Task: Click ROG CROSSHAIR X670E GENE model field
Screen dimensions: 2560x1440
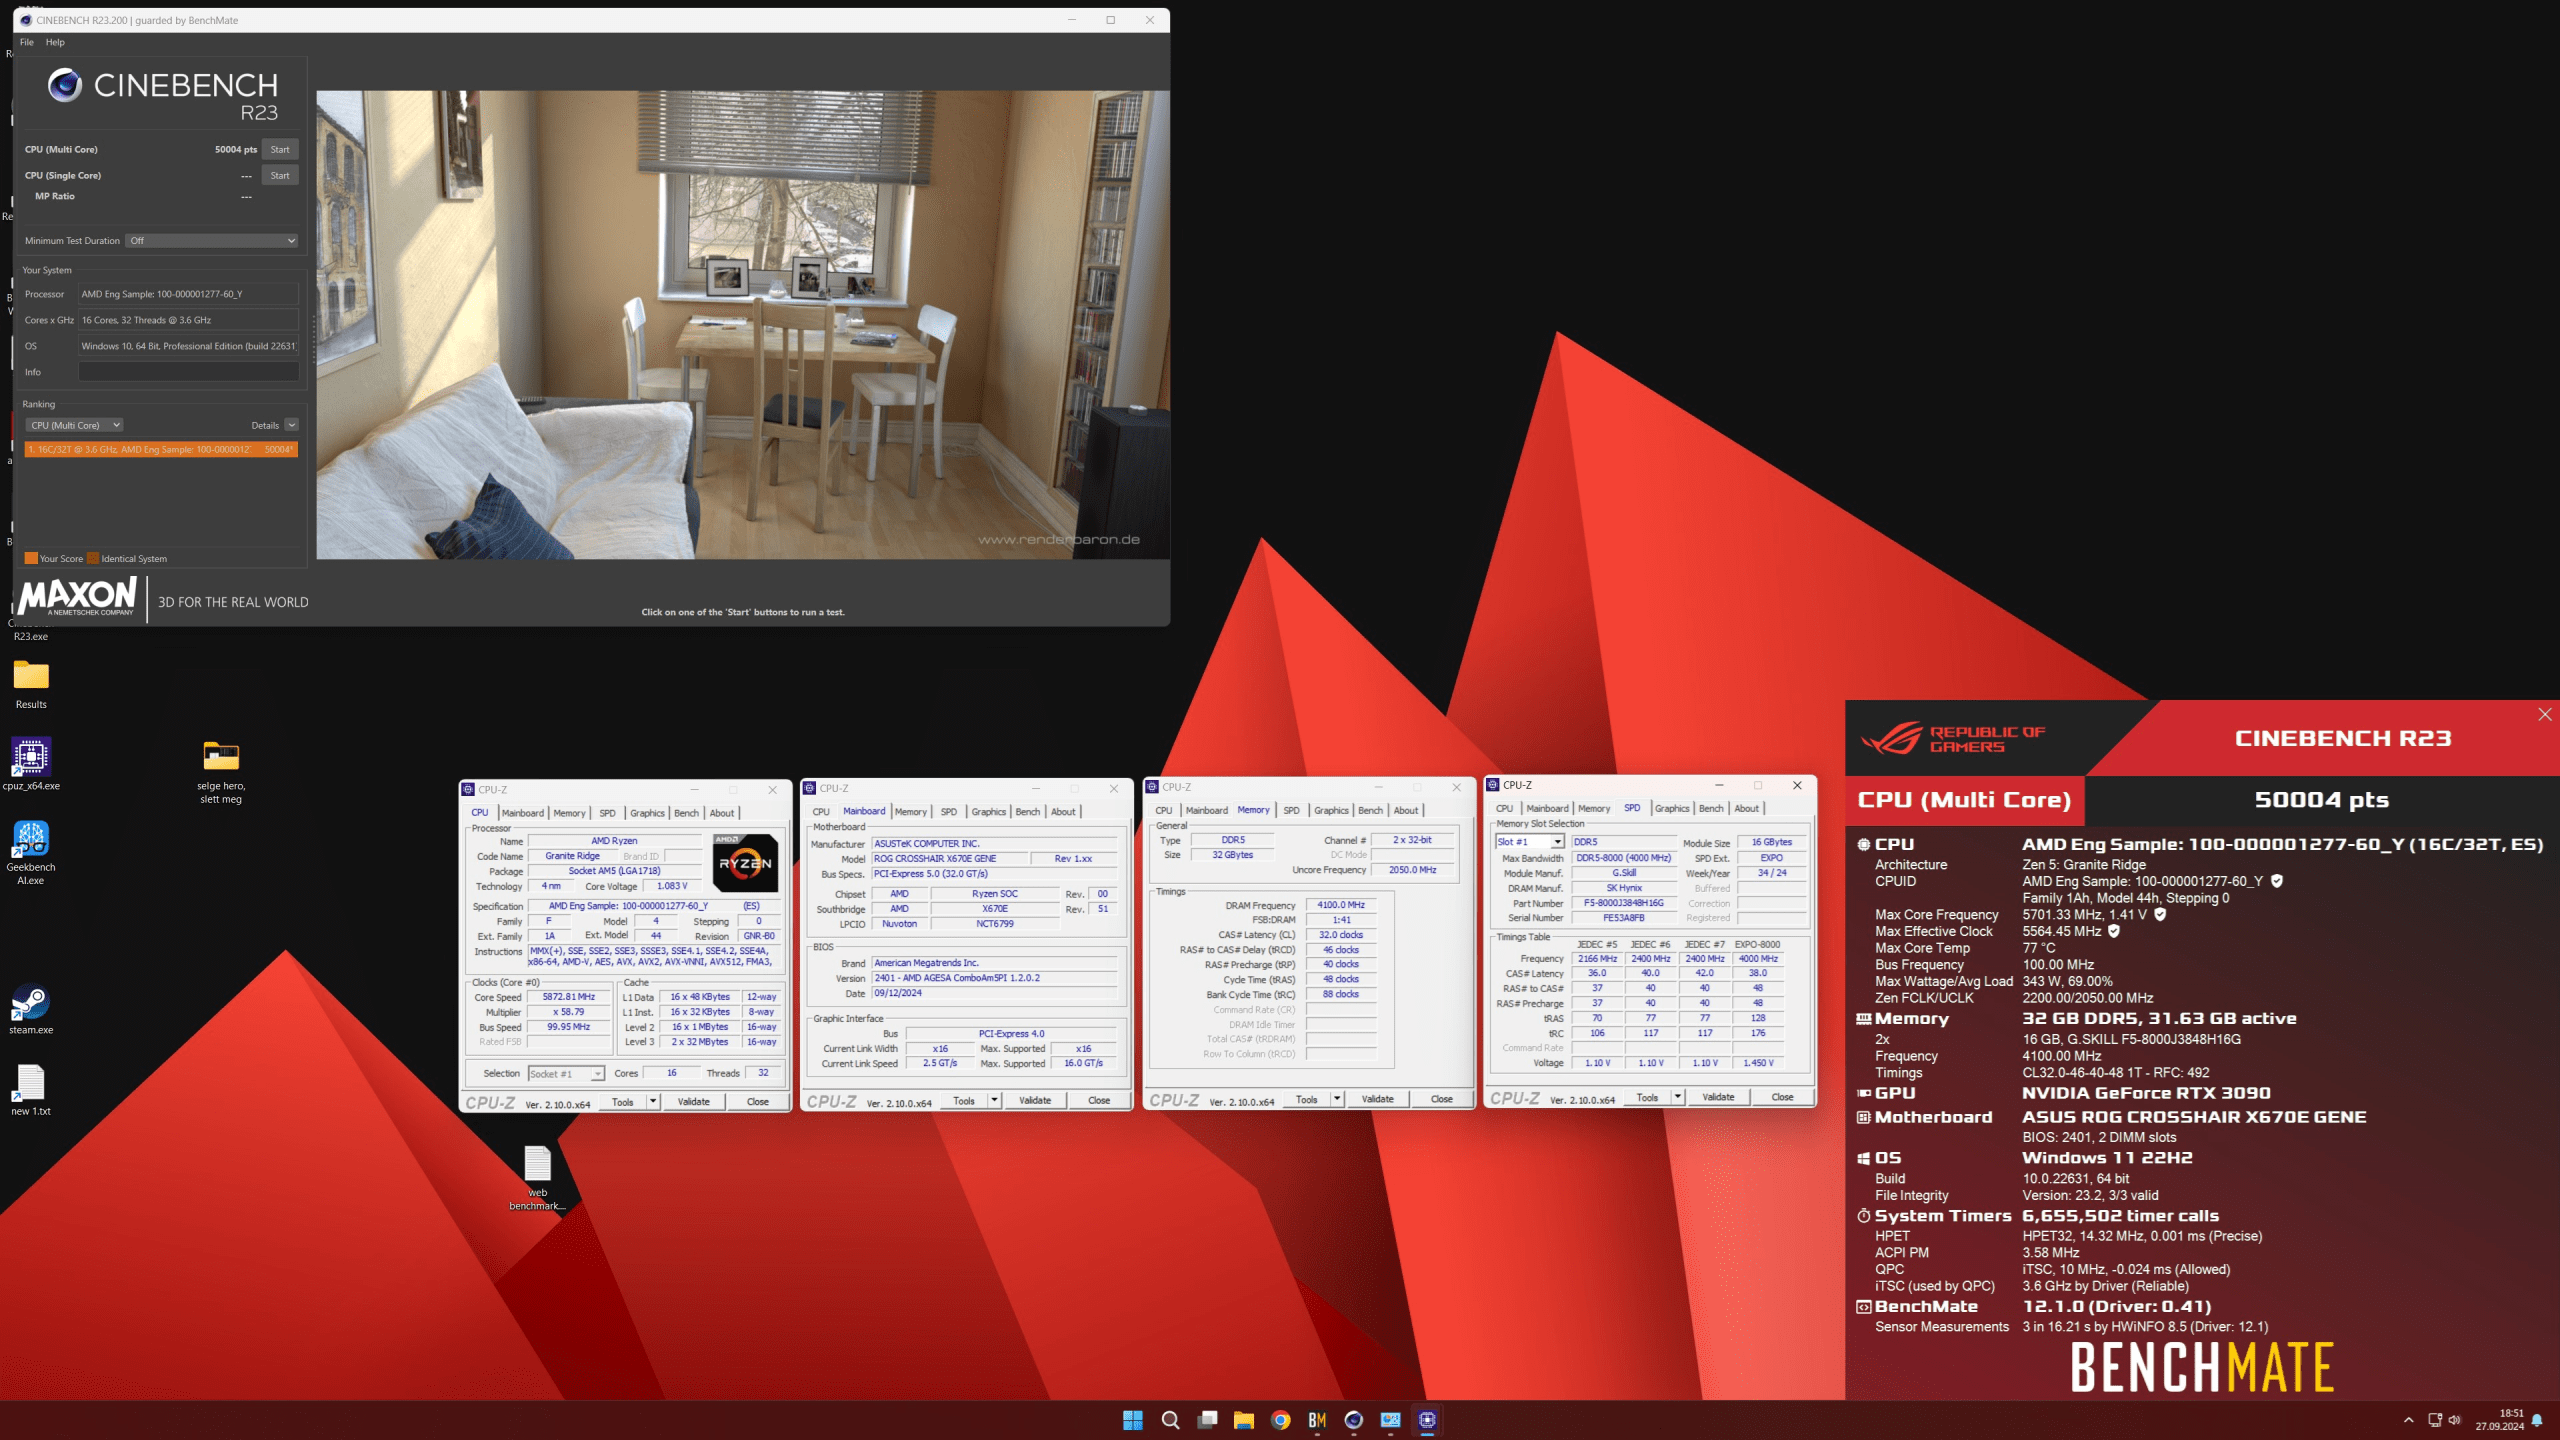Action: point(950,859)
